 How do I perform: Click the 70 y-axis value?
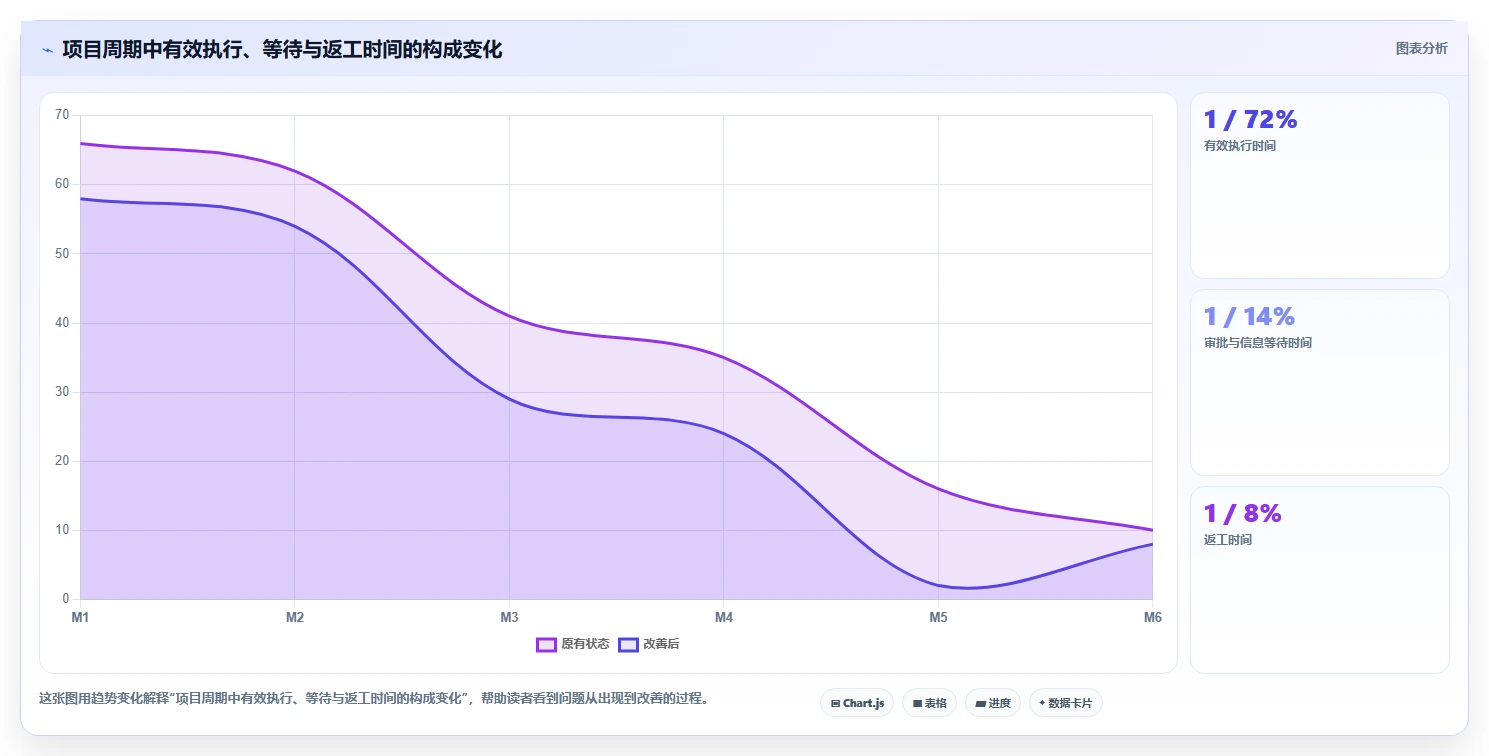62,115
